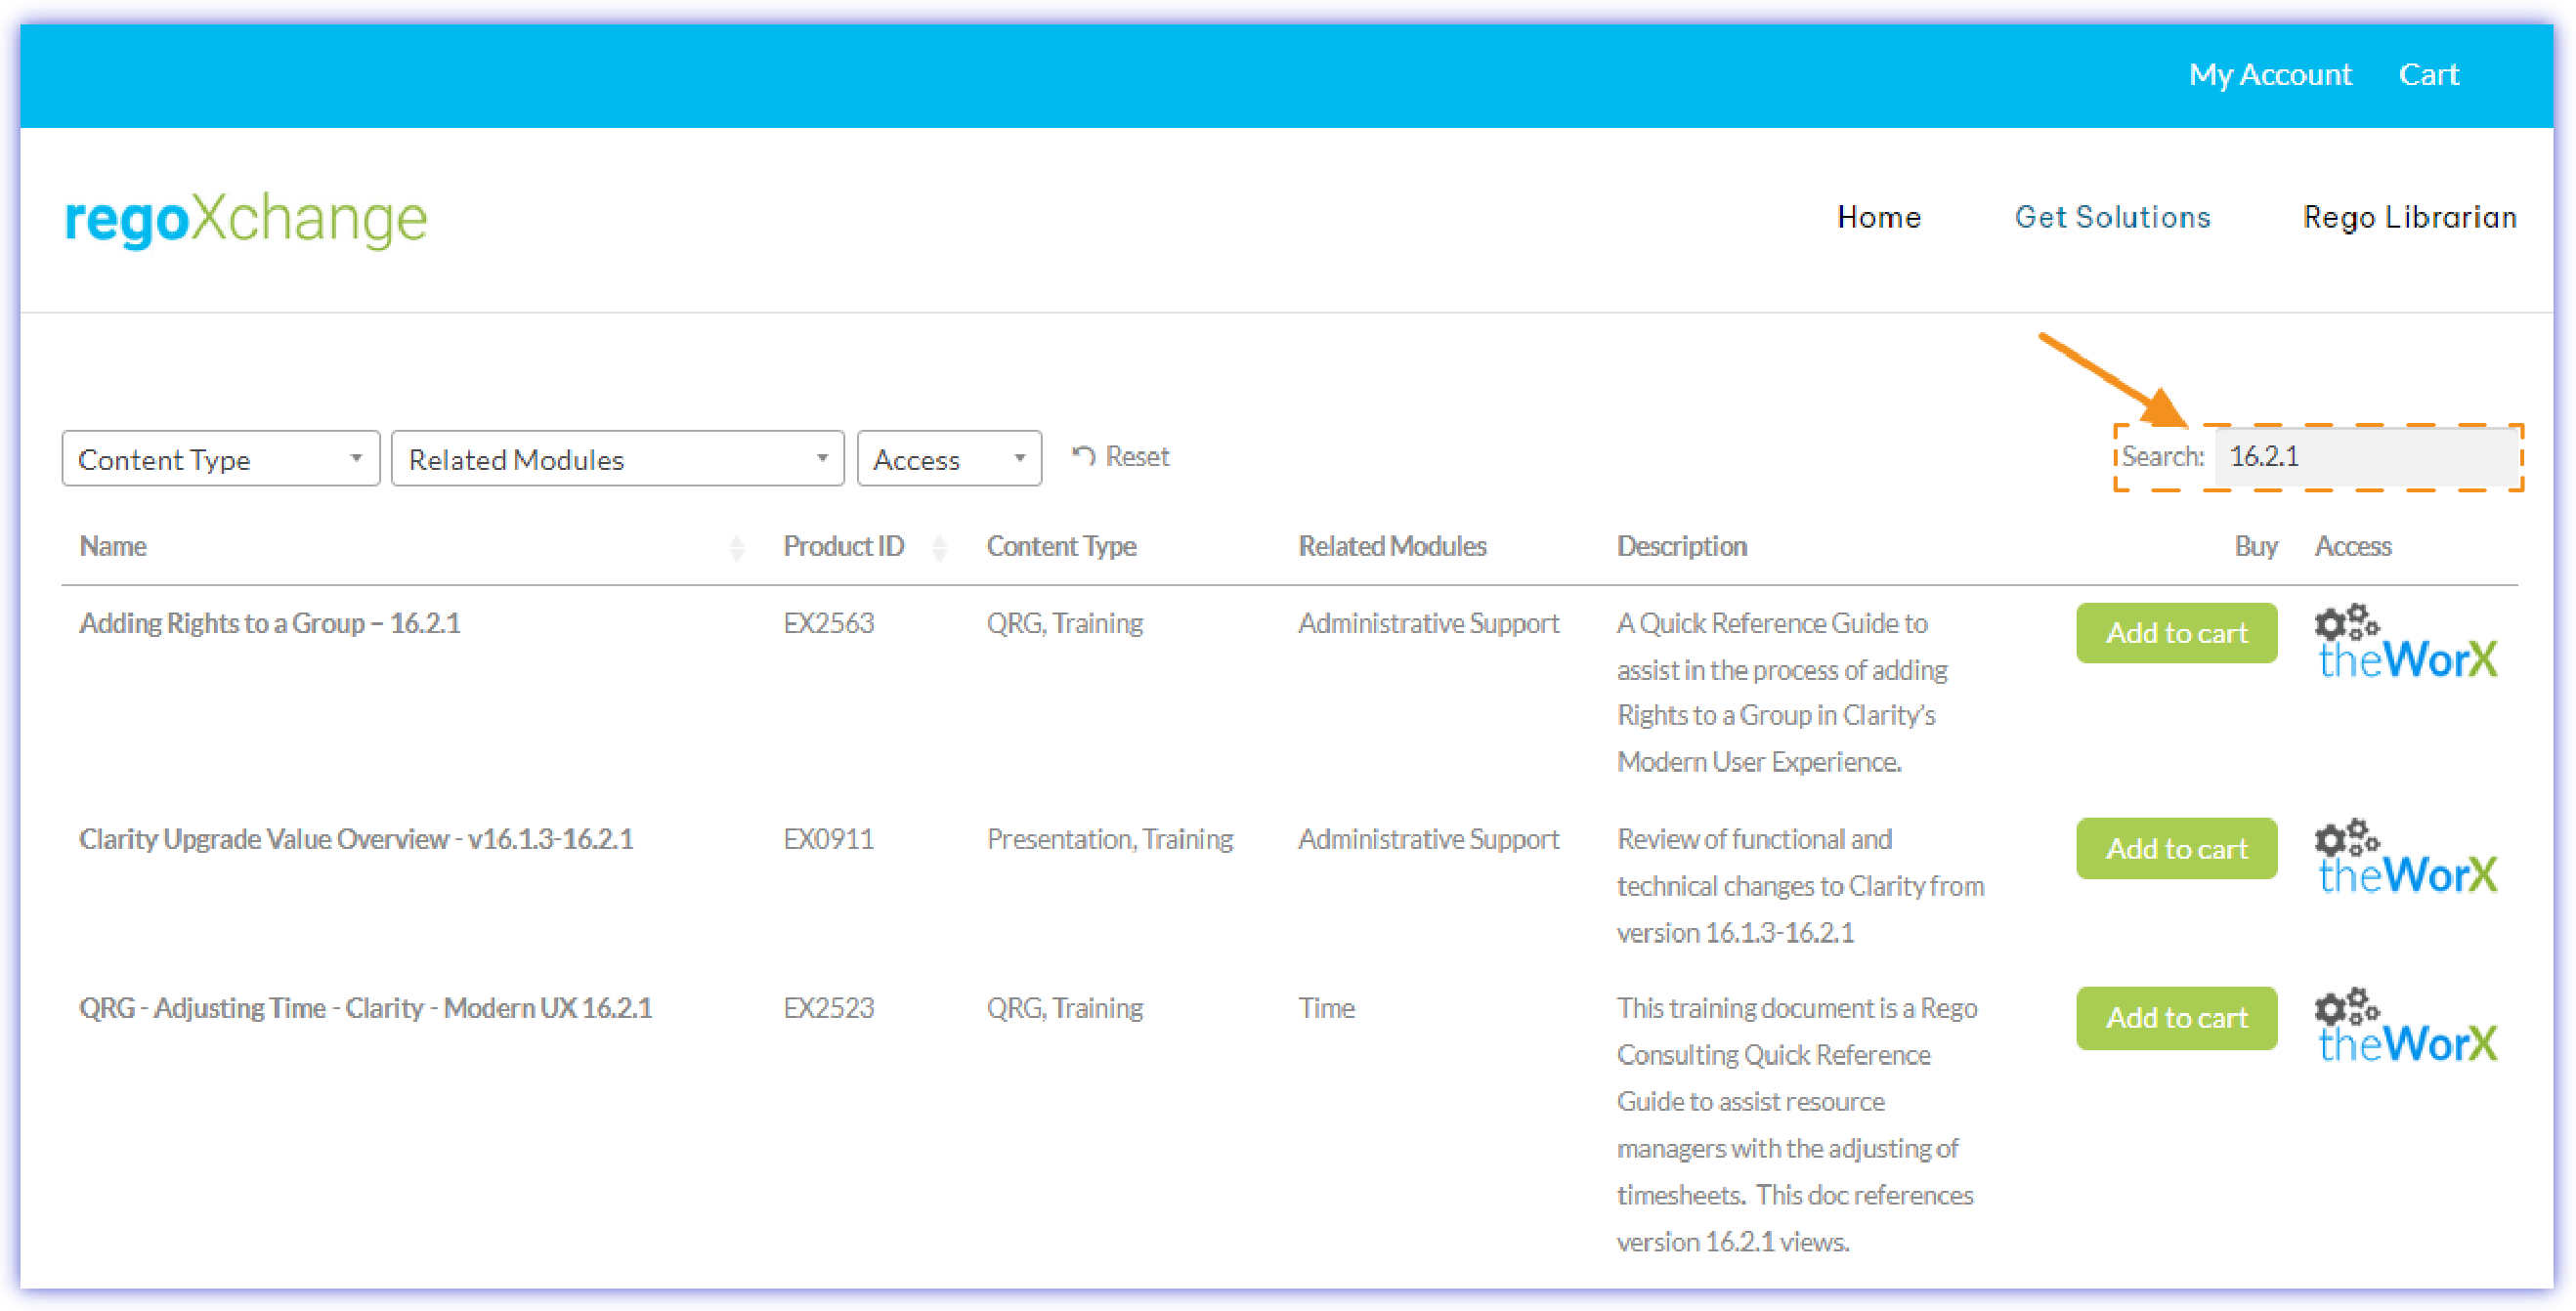
Task: Sort table by Product ID column arrows
Action: (x=939, y=547)
